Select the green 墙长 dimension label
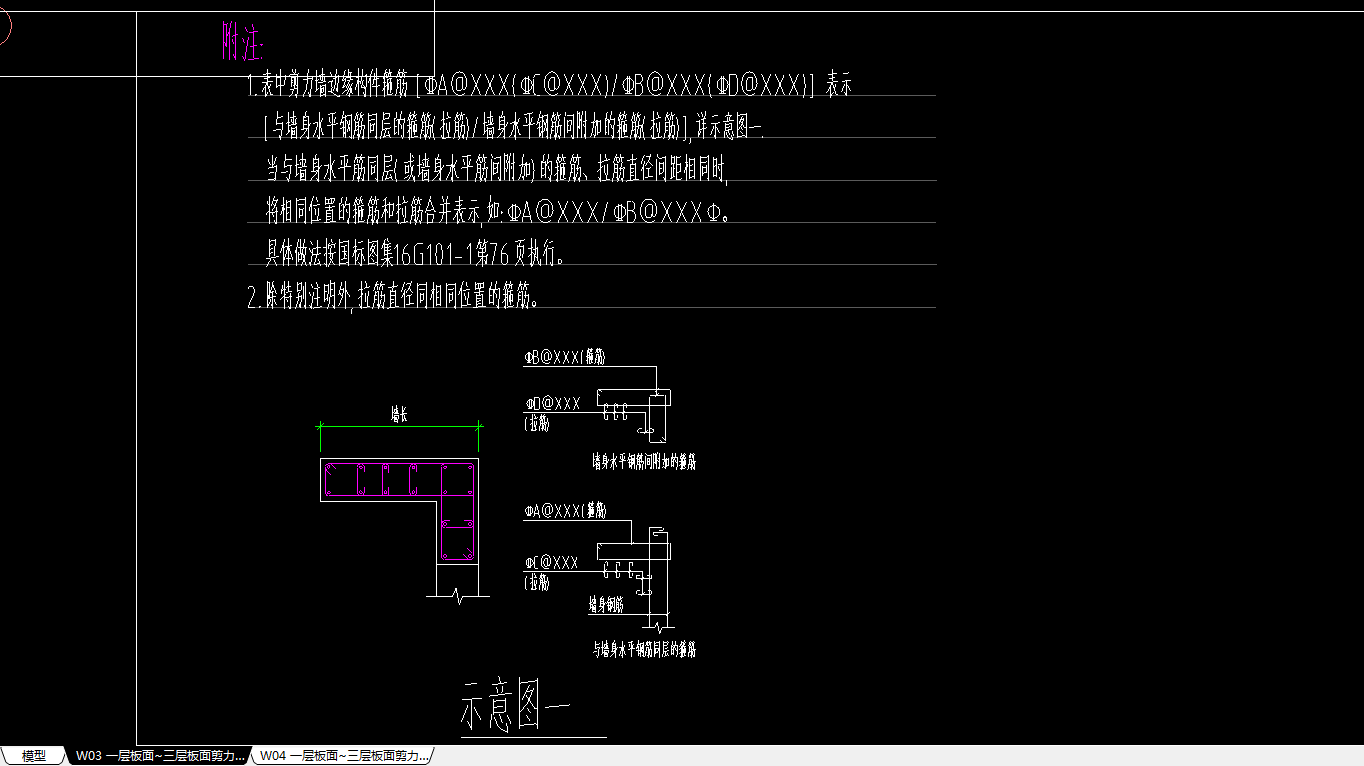 point(399,415)
